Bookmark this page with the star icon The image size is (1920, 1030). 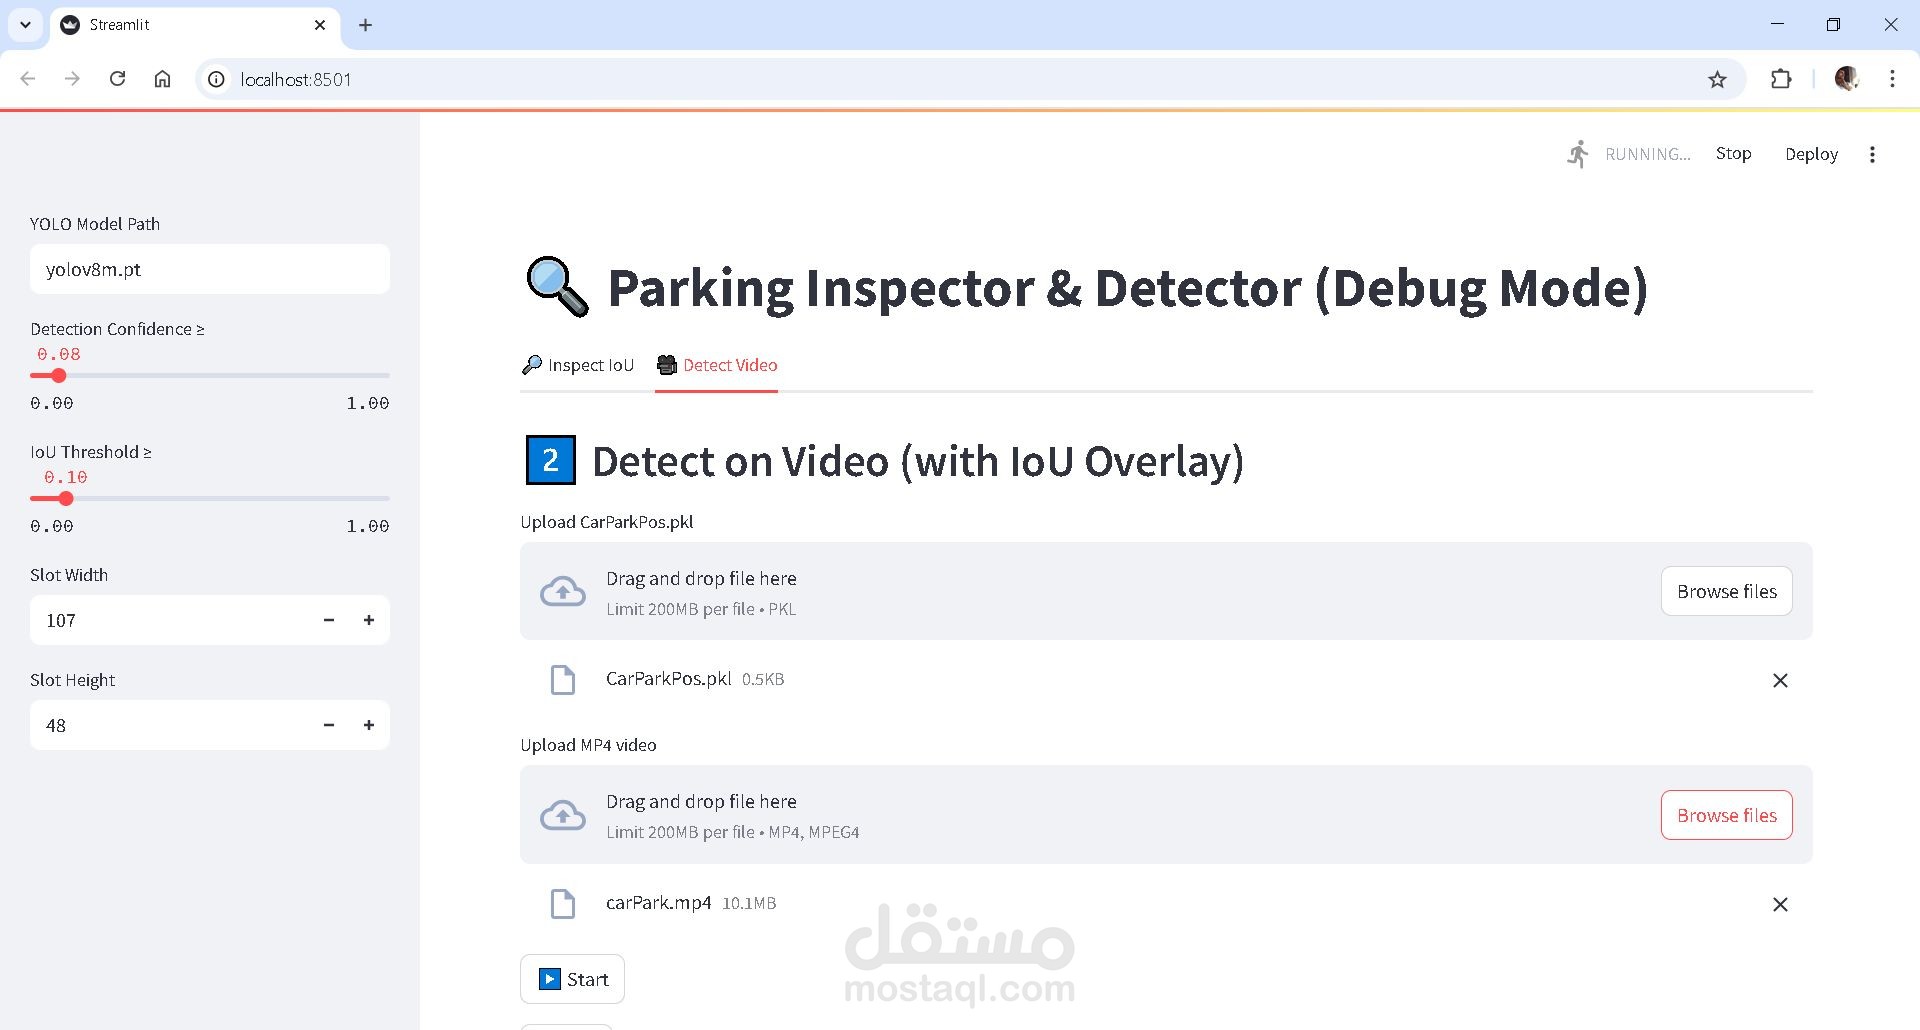1717,80
